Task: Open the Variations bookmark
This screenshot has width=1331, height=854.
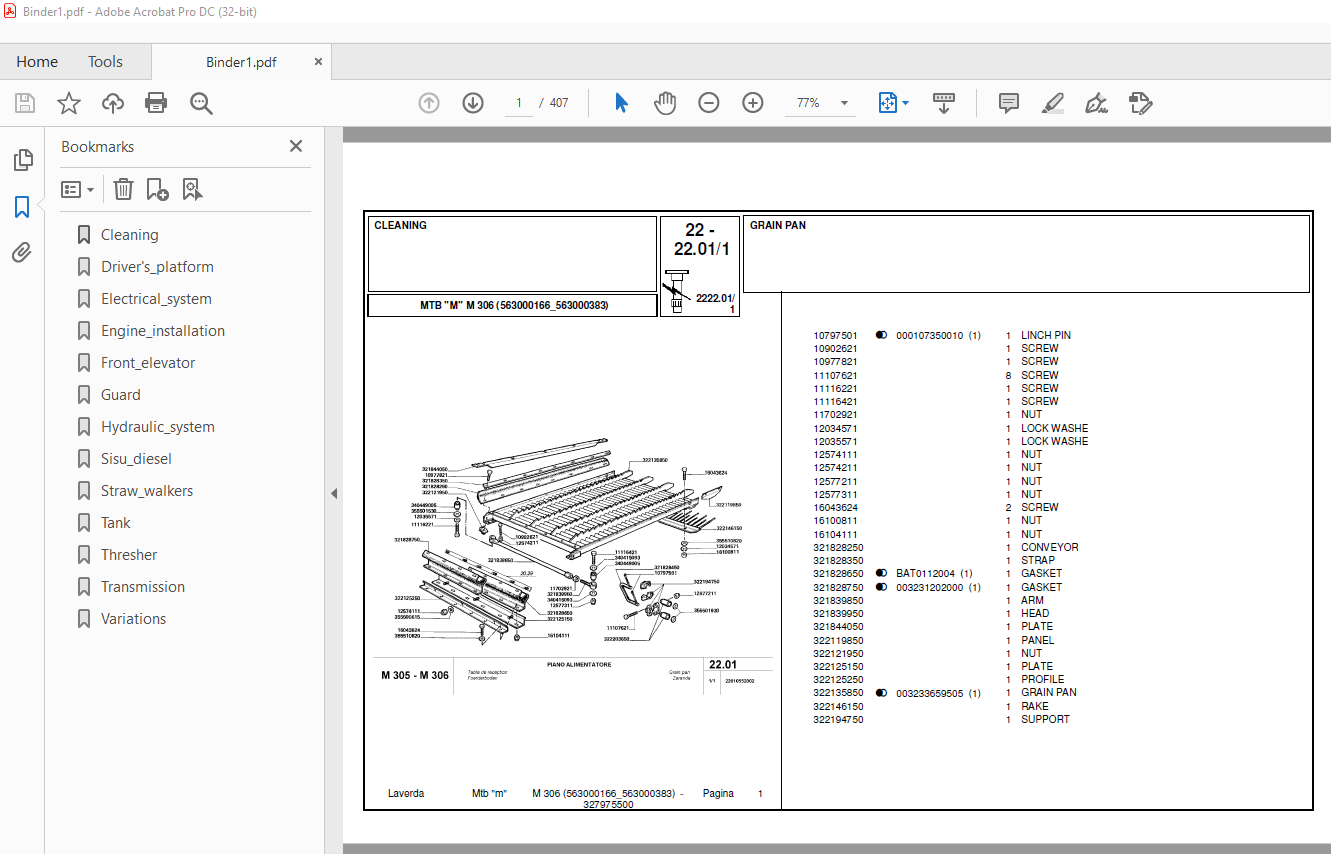Action: click(134, 619)
